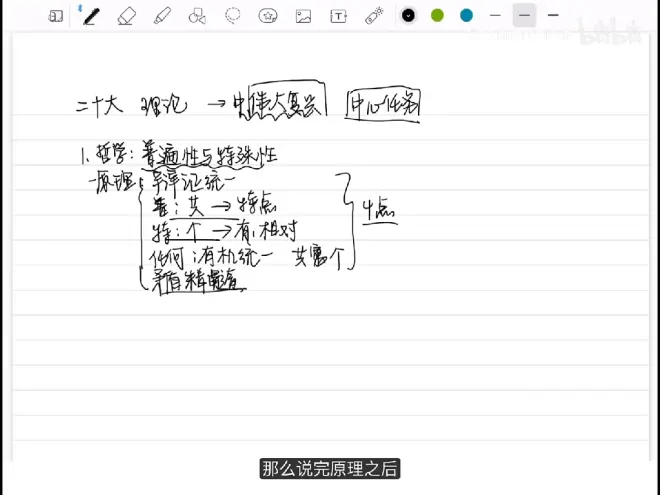Choose the green pen color
This screenshot has width=660, height=495.
coord(437,15)
